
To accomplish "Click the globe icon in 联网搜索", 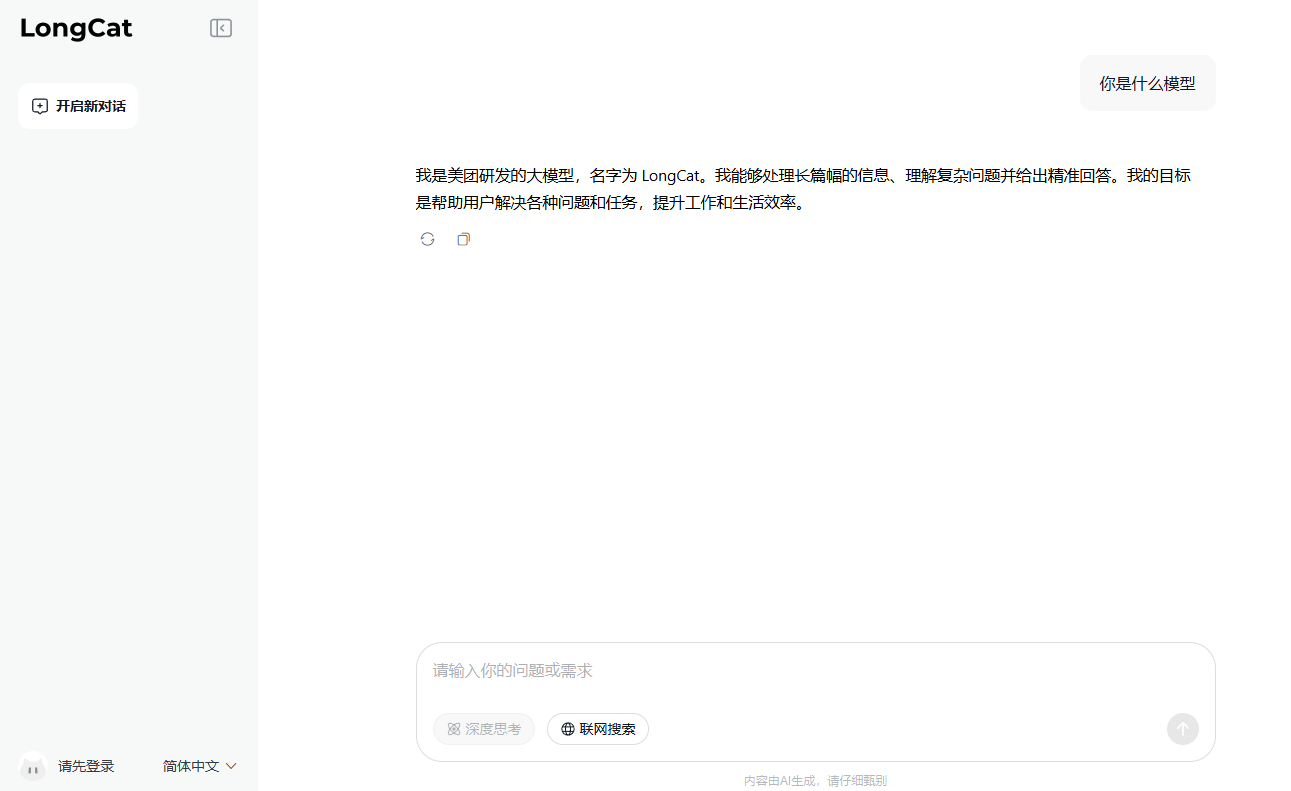I will [x=566, y=729].
